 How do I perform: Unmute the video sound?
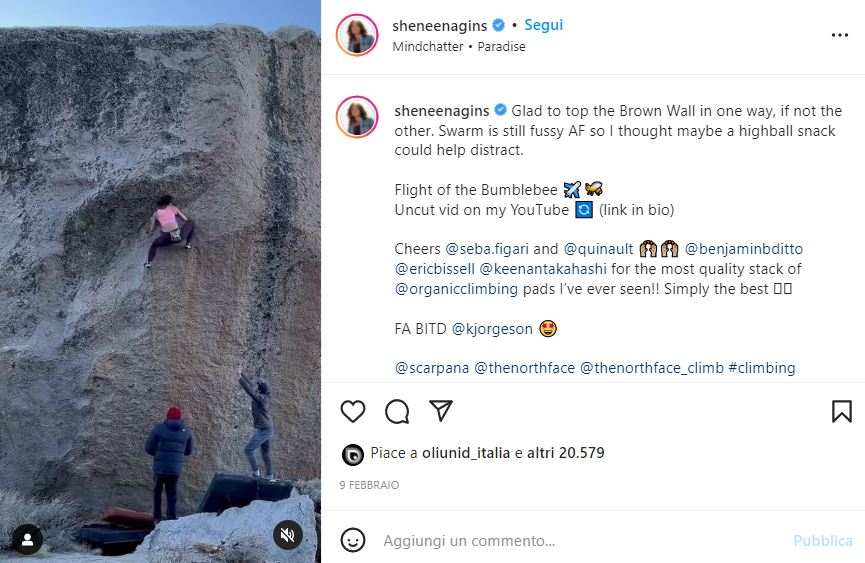pos(288,536)
